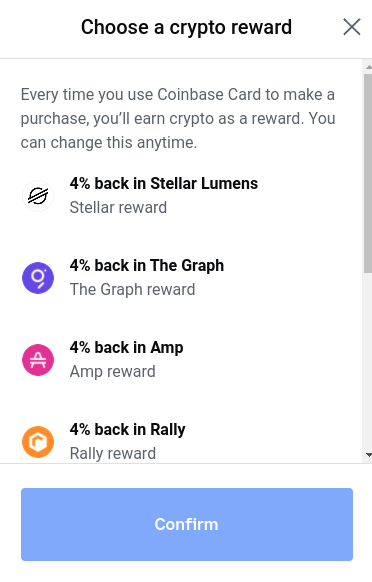The height and width of the screenshot is (582, 372).
Task: Select 4% back in The Graph option
Action: tap(187, 278)
